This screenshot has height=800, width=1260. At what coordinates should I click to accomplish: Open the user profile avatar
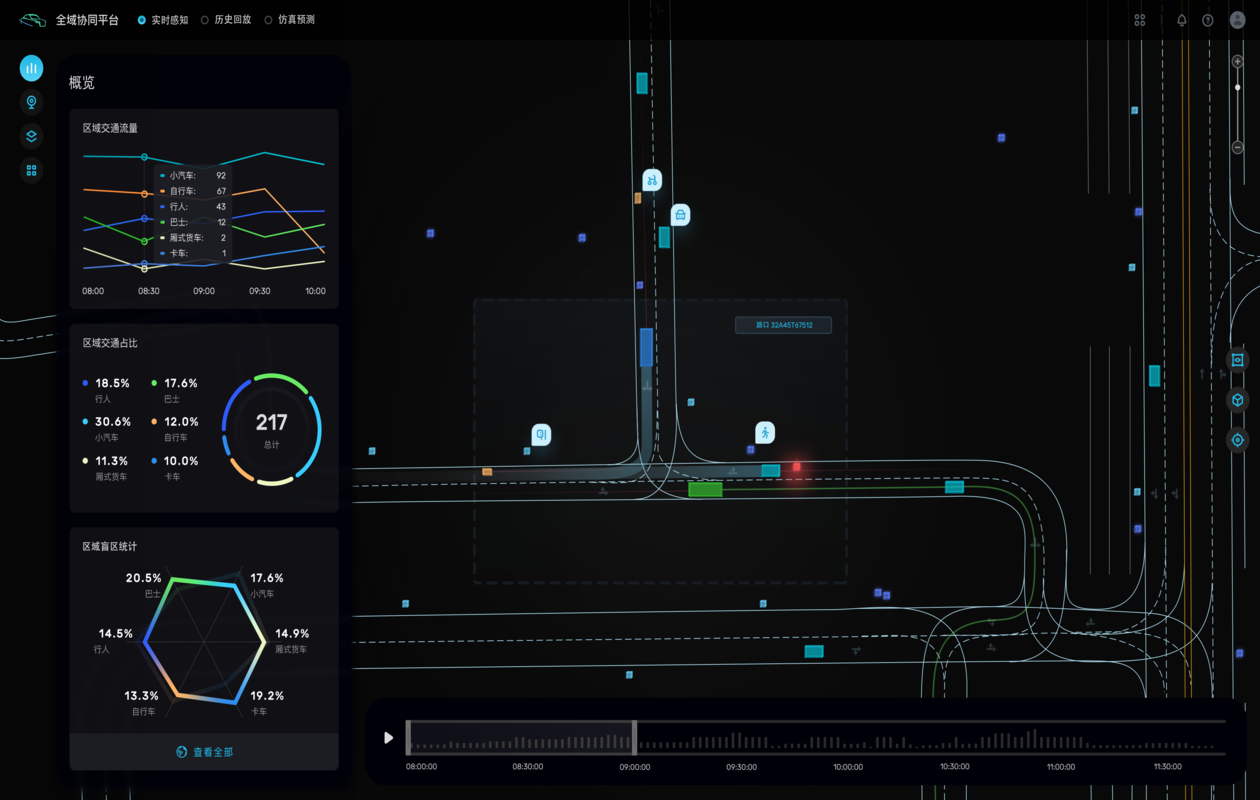click(1237, 20)
